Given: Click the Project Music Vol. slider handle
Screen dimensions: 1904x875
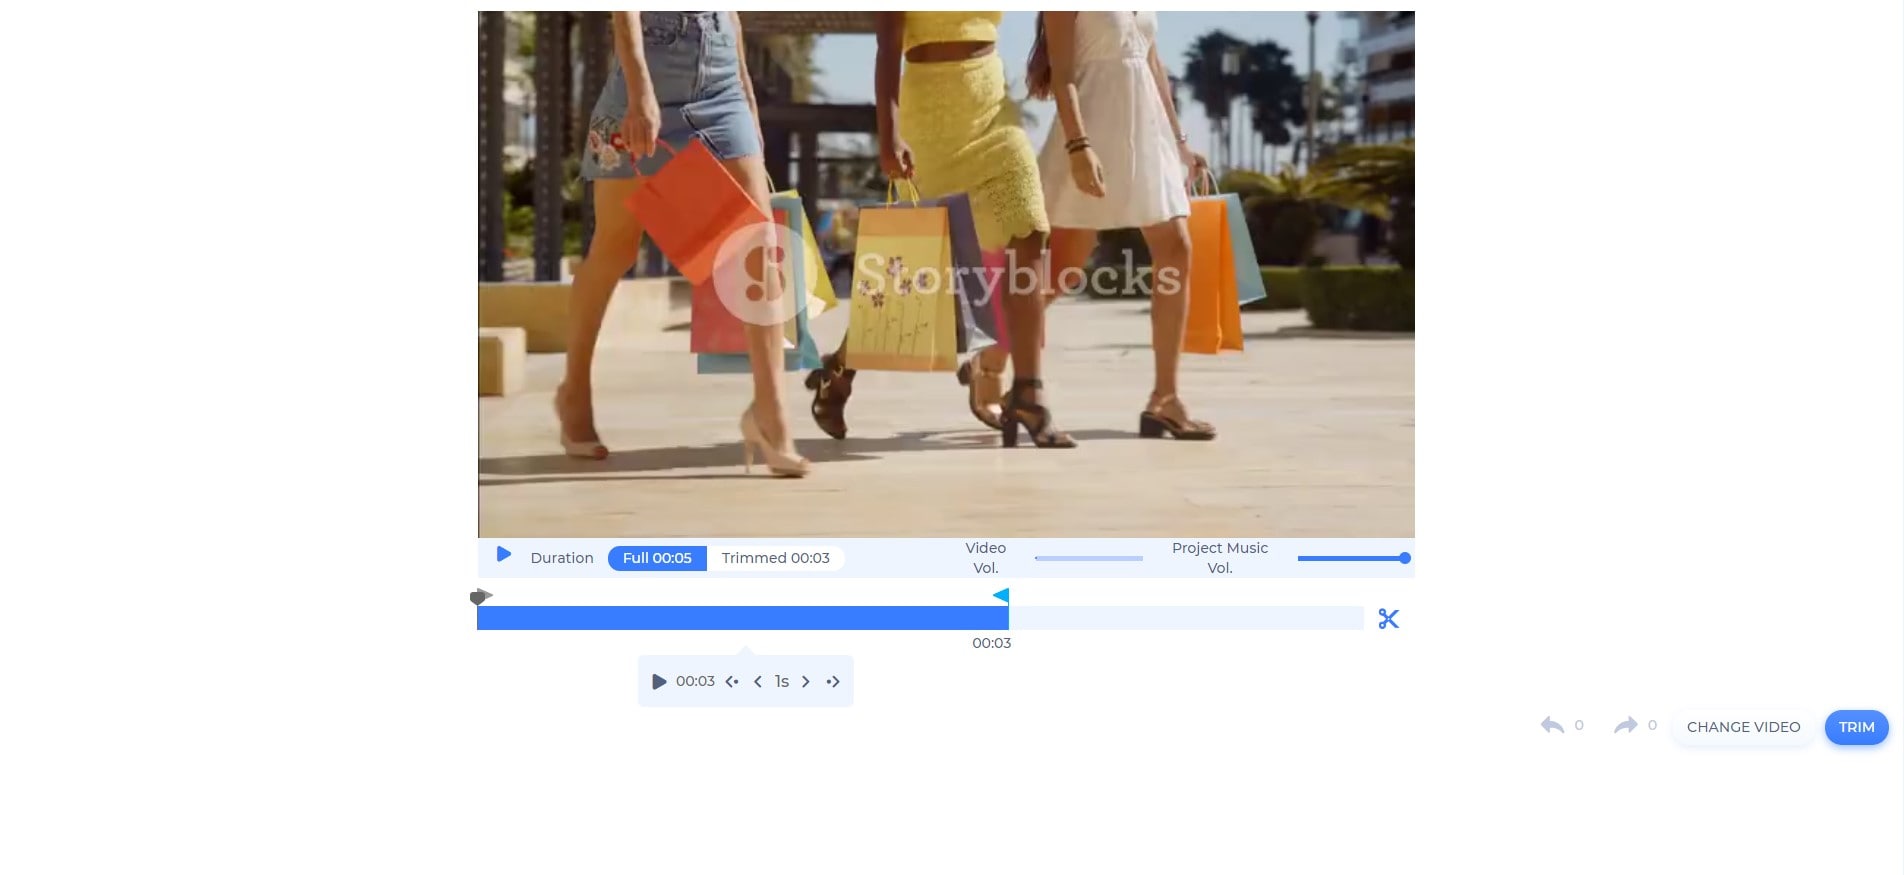Looking at the screenshot, I should coord(1404,558).
